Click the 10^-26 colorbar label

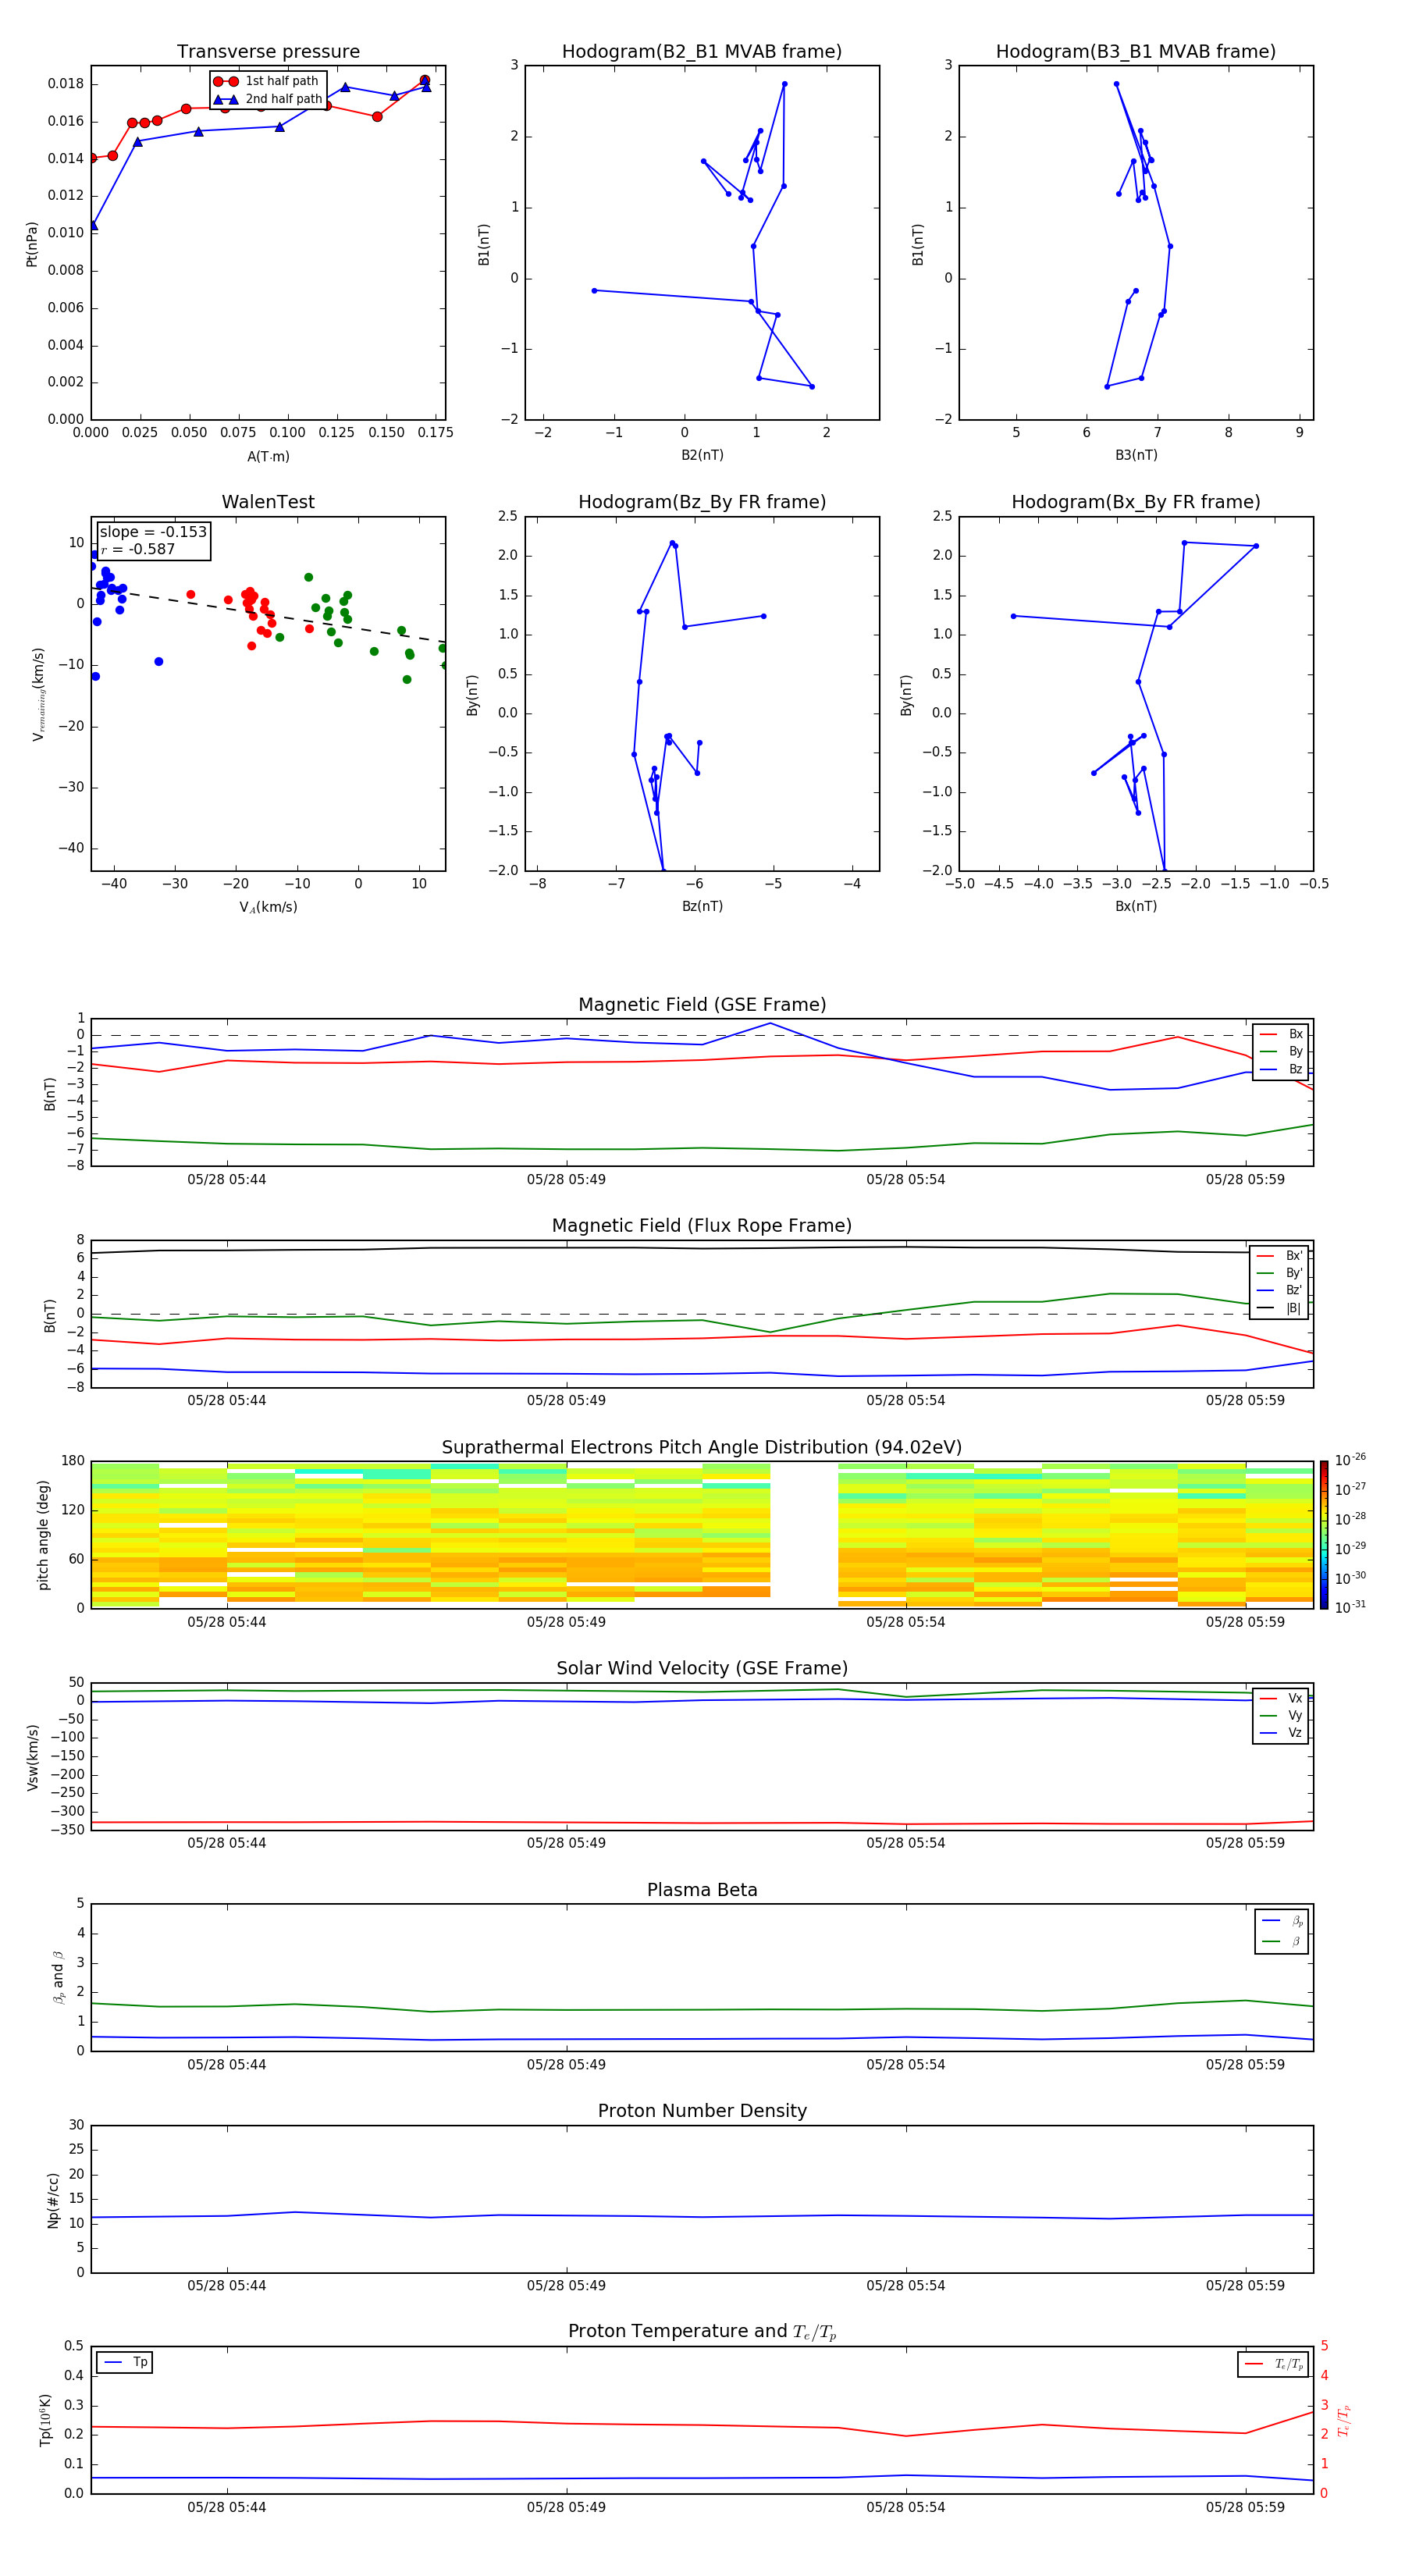click(x=1350, y=1460)
